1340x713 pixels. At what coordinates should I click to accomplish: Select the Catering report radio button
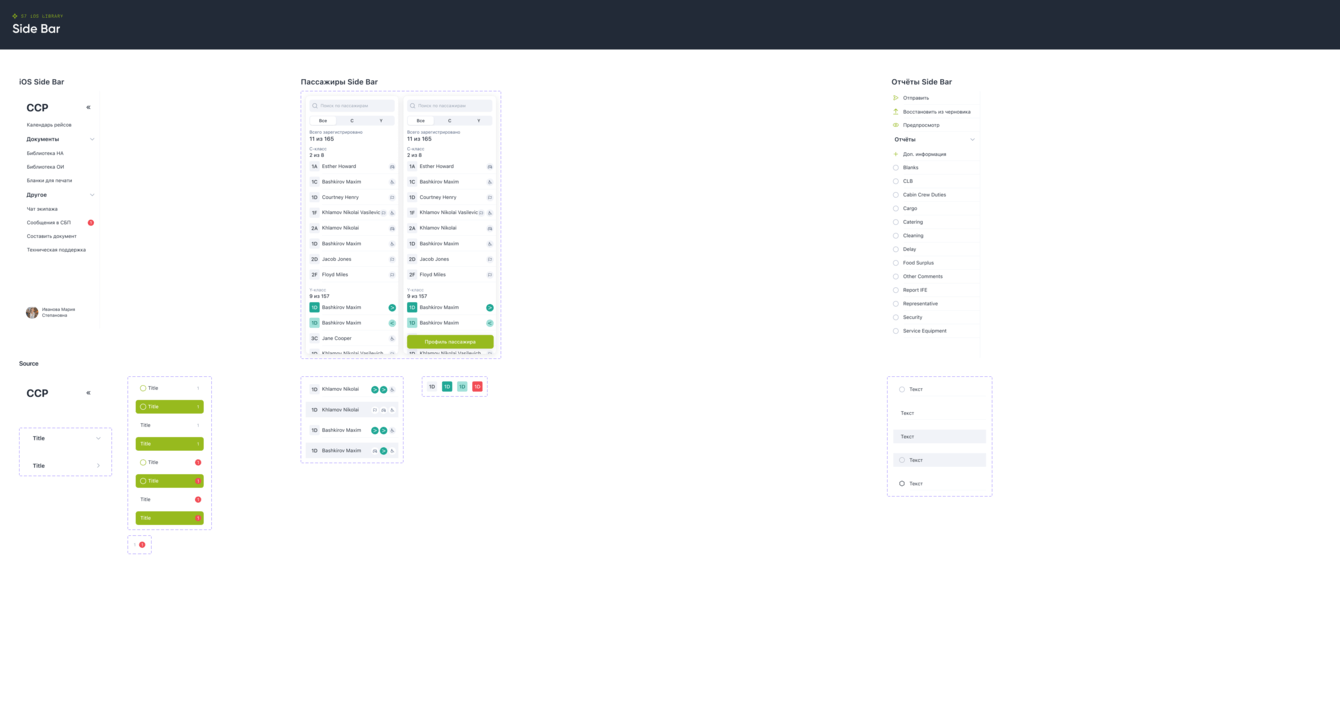[896, 222]
